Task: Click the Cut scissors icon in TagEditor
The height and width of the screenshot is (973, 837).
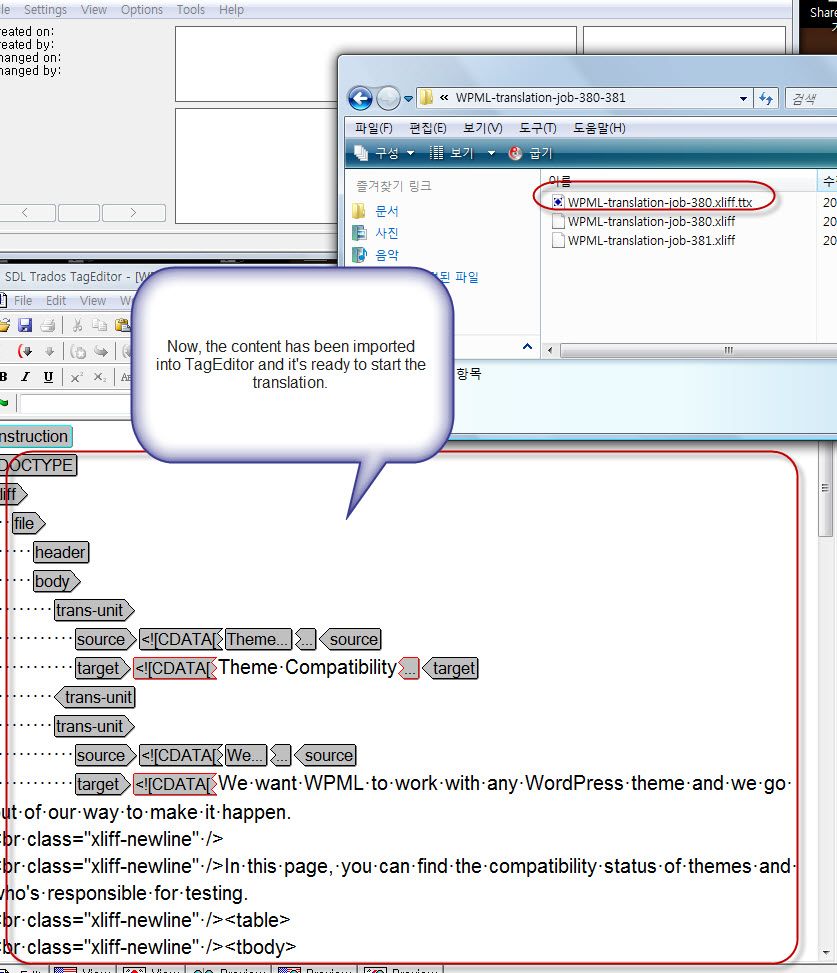Action: [x=78, y=325]
